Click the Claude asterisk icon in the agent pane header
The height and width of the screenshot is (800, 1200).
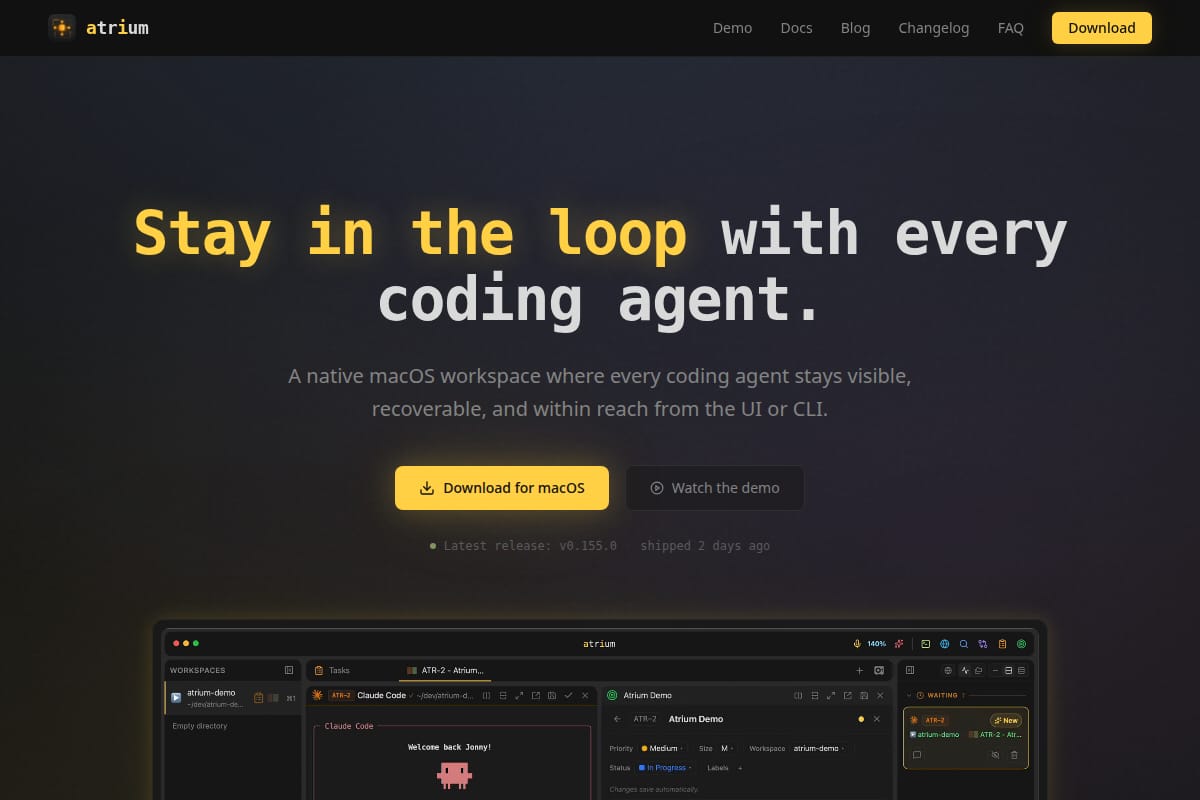(318, 695)
